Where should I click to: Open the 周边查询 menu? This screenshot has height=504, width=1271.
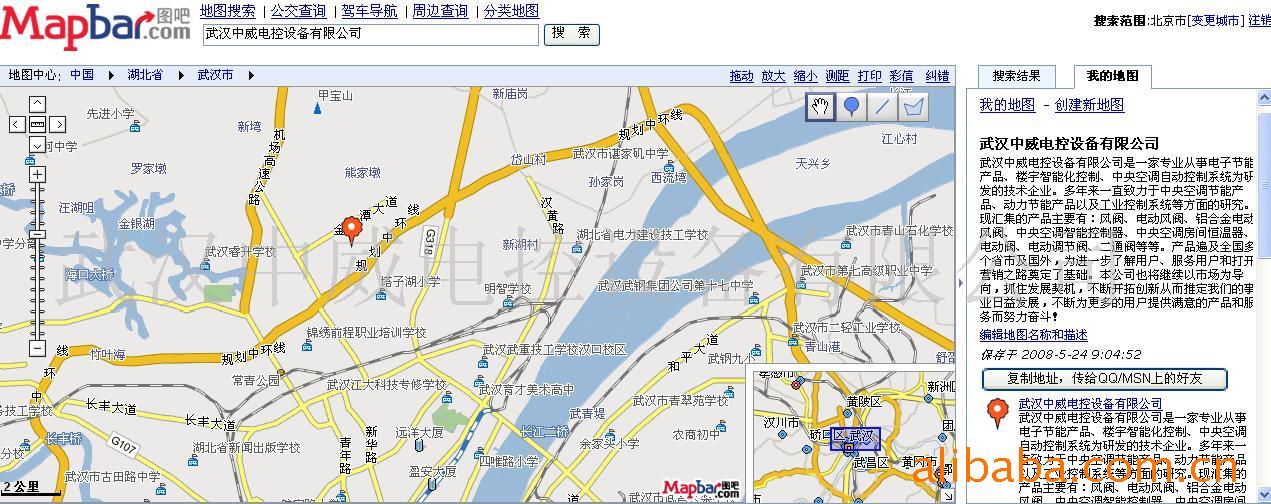pyautogui.click(x=440, y=11)
